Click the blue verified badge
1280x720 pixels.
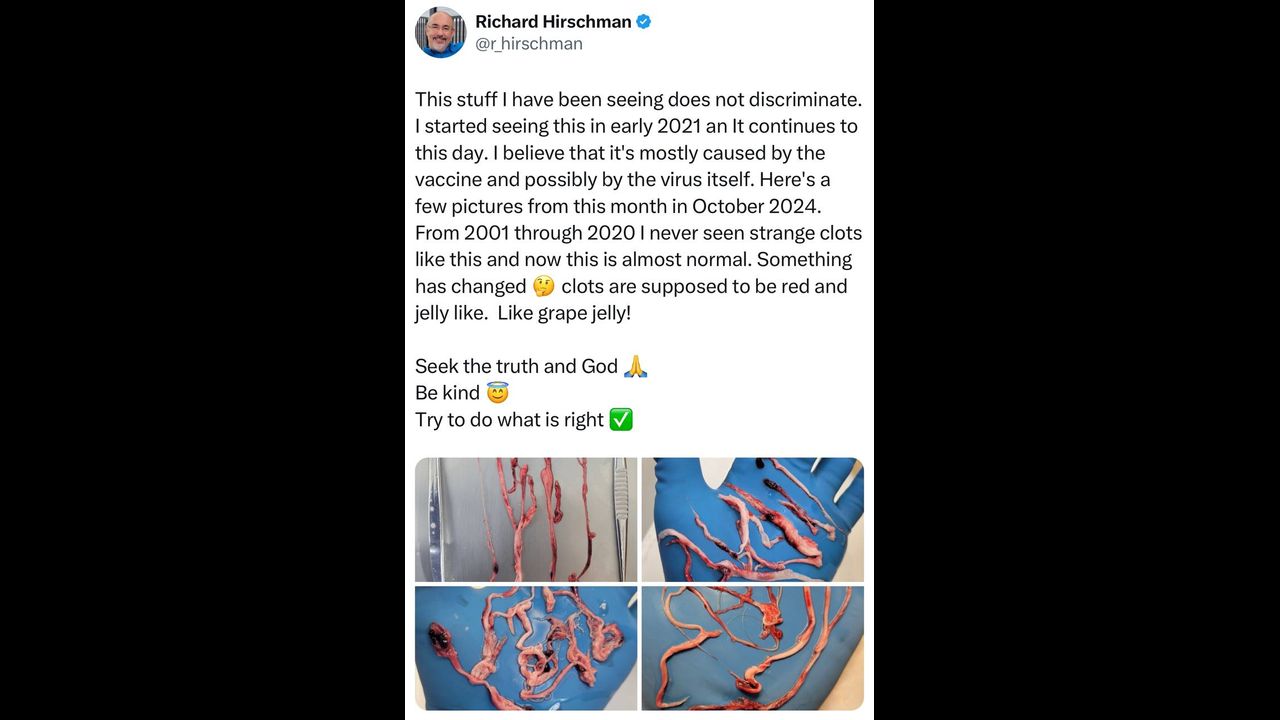point(644,21)
